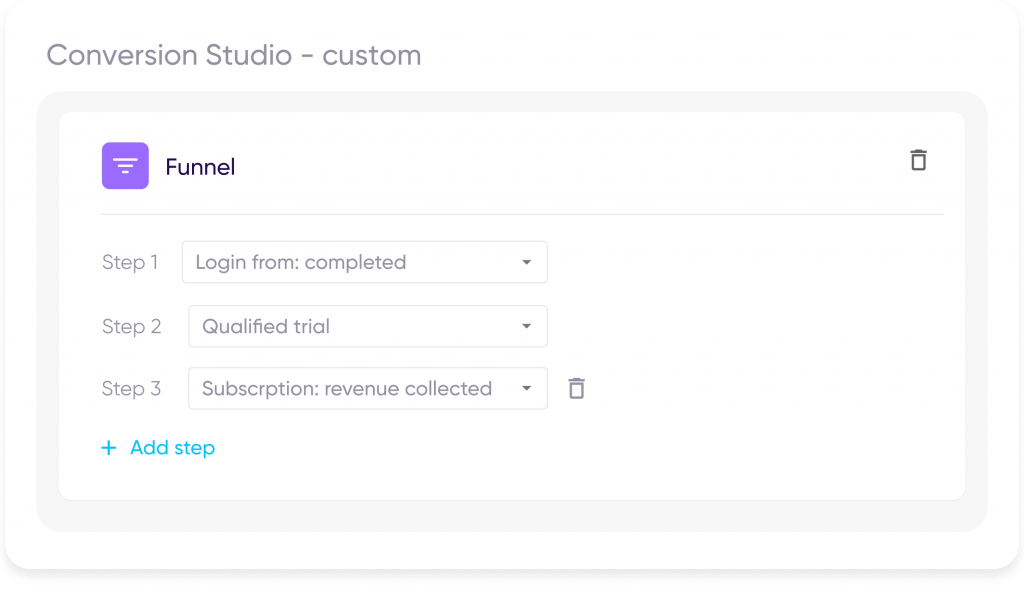This screenshot has height=597, width=1024.
Task: Select the 'Subscrption: revenue collected' combo box
Action: (x=368, y=388)
